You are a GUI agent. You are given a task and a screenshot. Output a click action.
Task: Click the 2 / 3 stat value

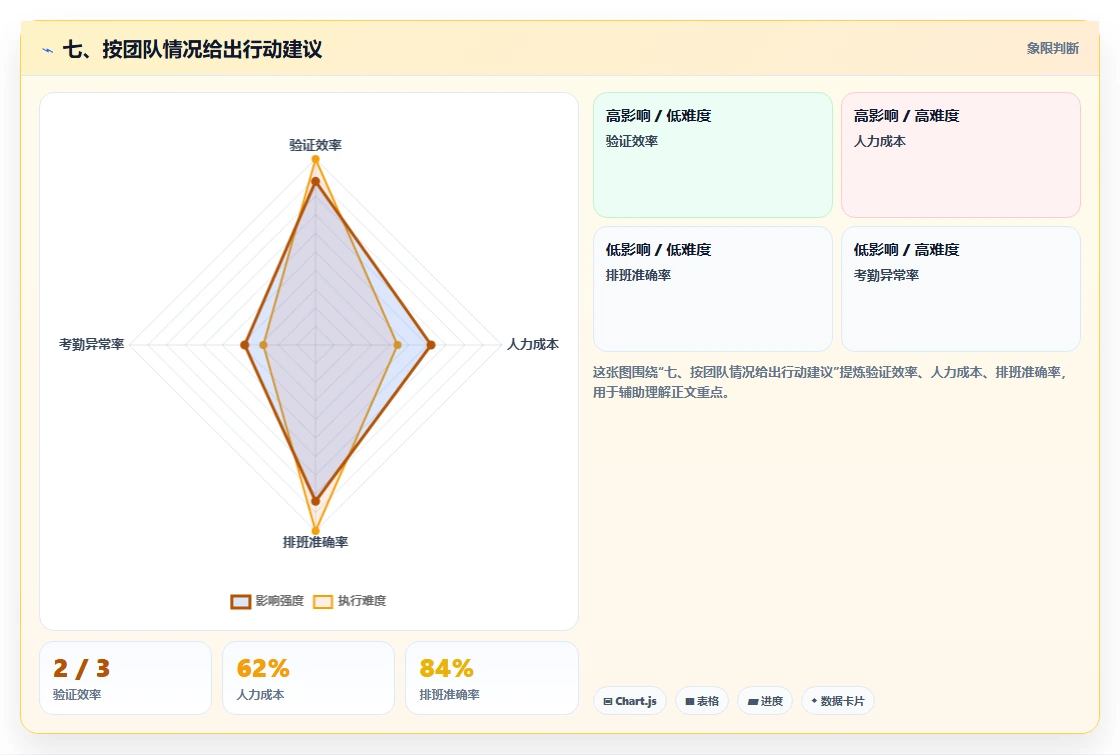pyautogui.click(x=81, y=669)
